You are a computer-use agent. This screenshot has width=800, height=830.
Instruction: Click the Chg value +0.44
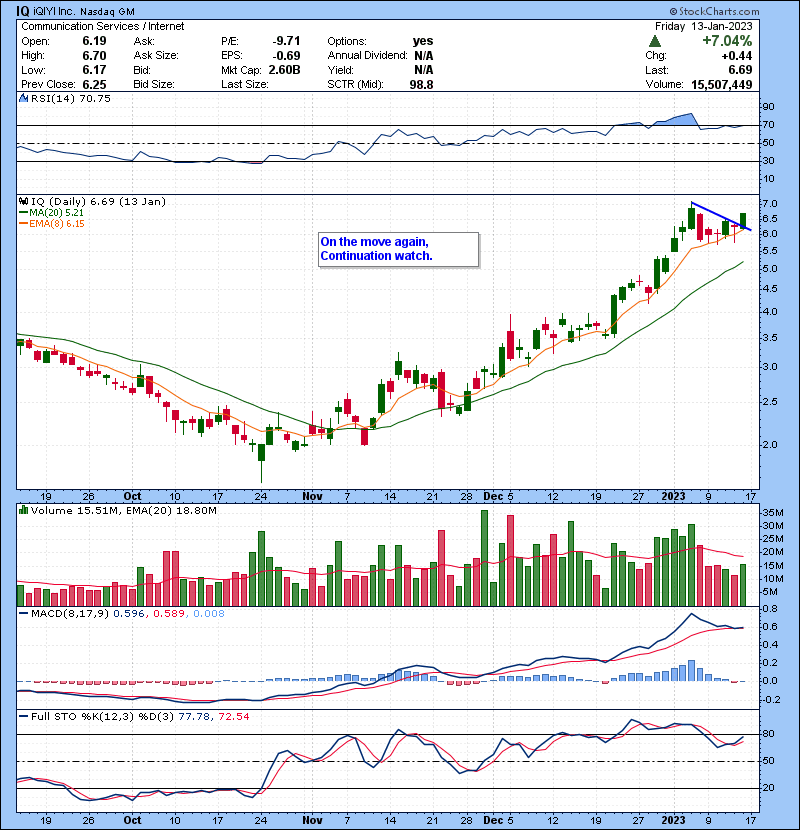[736, 56]
